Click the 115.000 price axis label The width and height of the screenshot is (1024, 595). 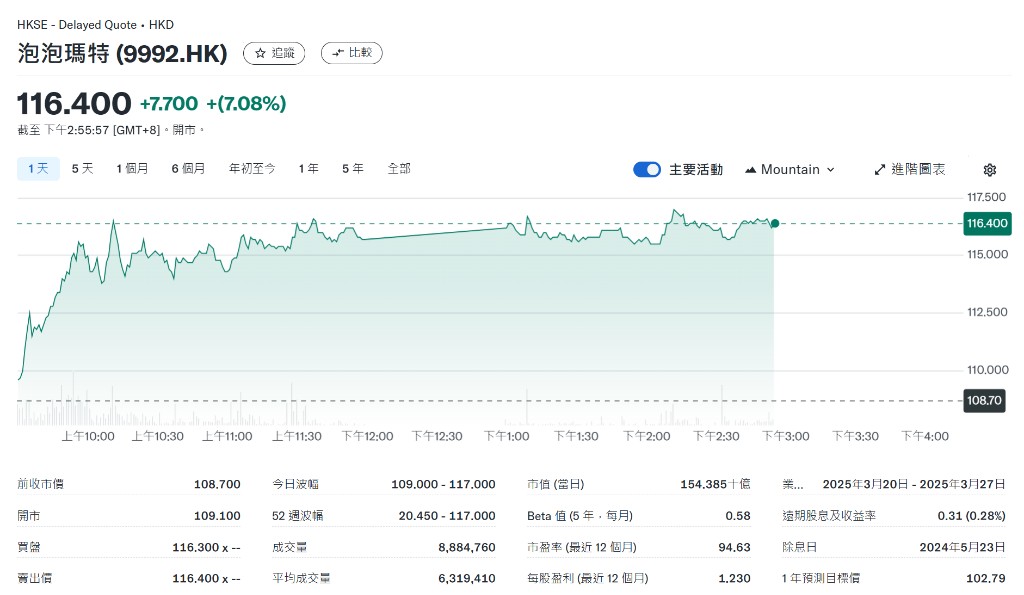(x=987, y=255)
